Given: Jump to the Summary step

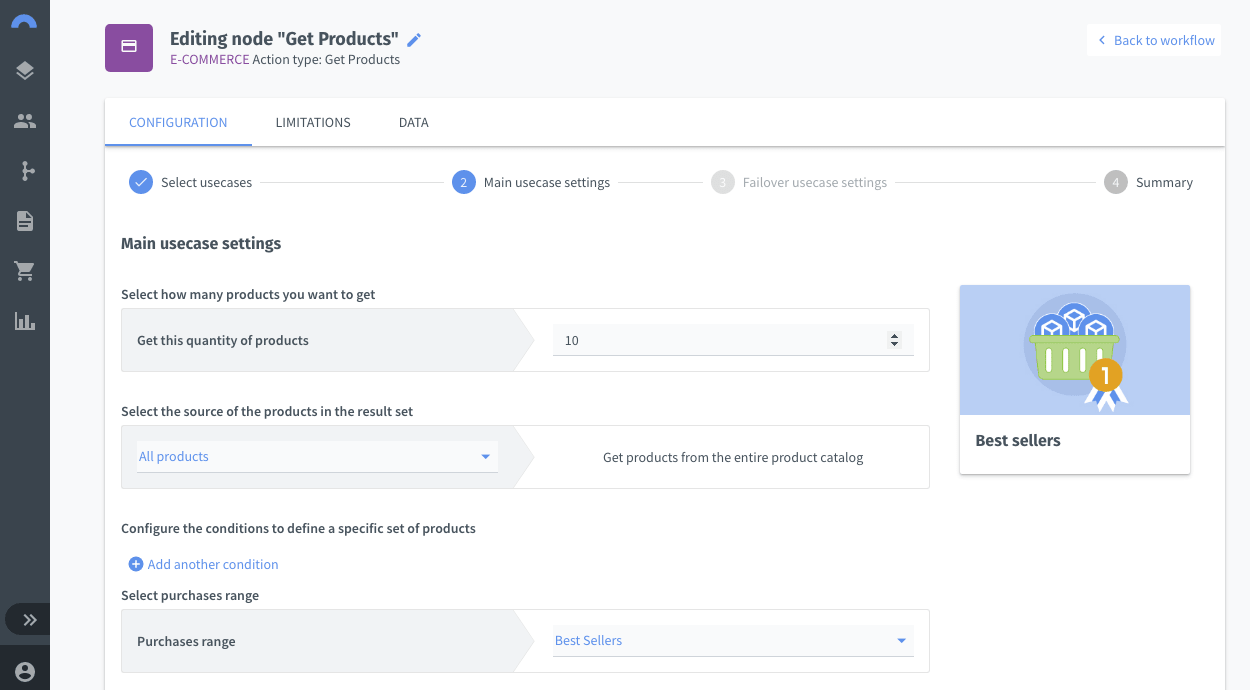Looking at the screenshot, I should click(x=1149, y=182).
